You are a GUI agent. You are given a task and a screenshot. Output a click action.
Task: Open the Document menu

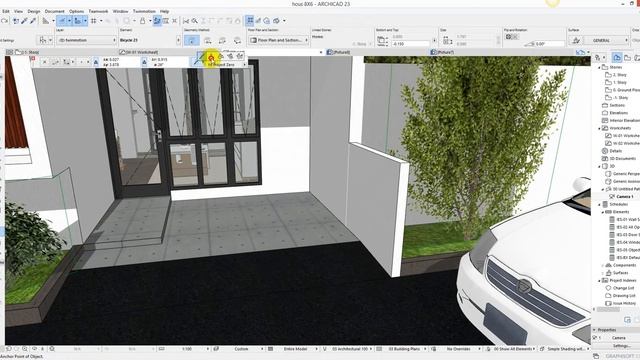click(x=55, y=11)
